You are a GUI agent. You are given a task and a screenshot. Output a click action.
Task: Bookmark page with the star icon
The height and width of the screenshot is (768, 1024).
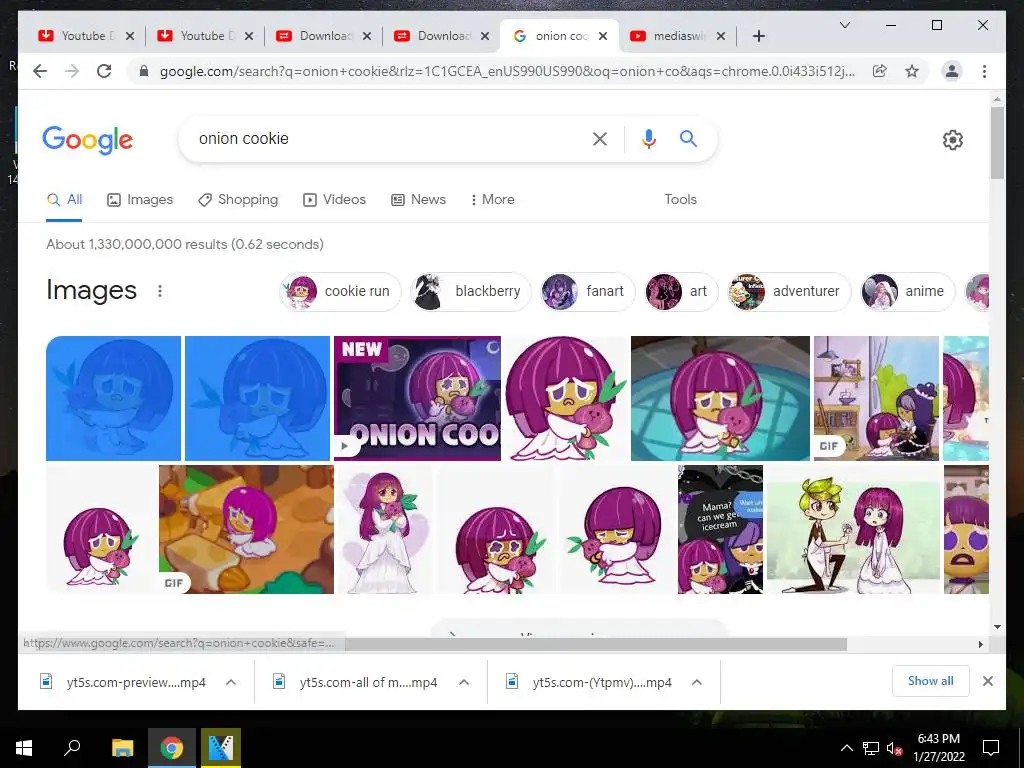pos(912,71)
